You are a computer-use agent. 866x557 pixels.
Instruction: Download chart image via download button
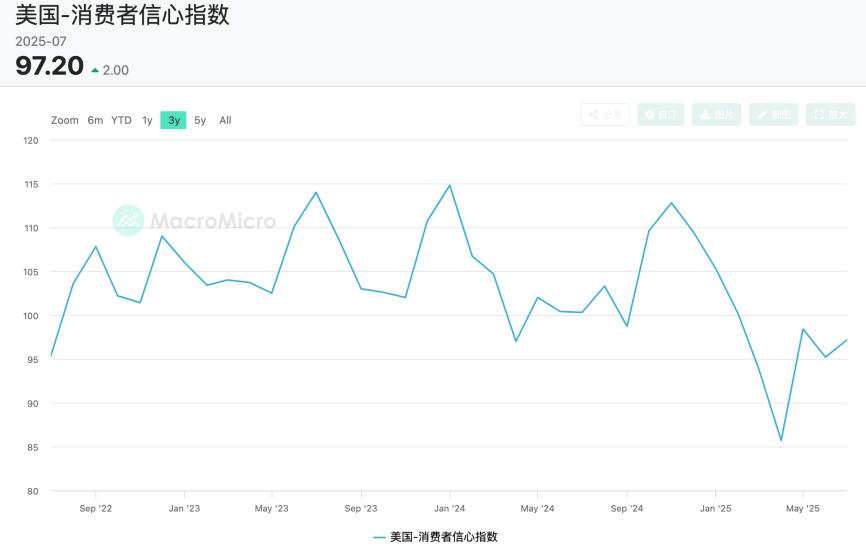coord(717,114)
